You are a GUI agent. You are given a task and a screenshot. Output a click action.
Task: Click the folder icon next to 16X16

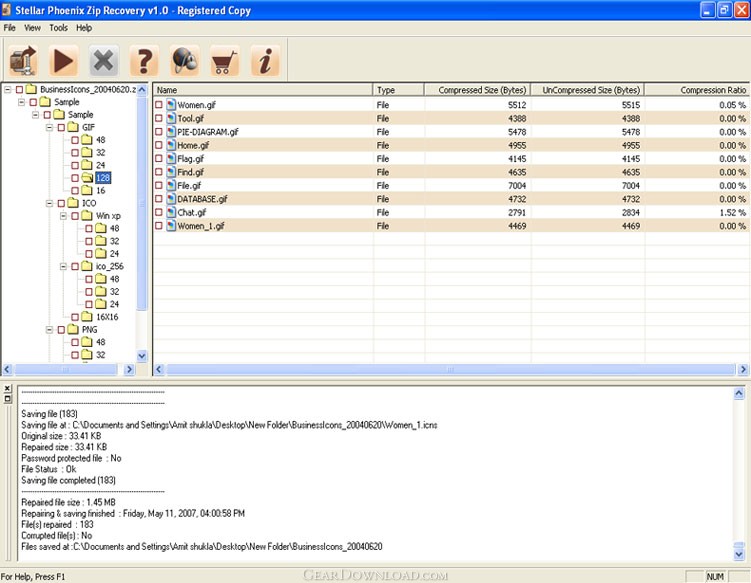point(87,317)
